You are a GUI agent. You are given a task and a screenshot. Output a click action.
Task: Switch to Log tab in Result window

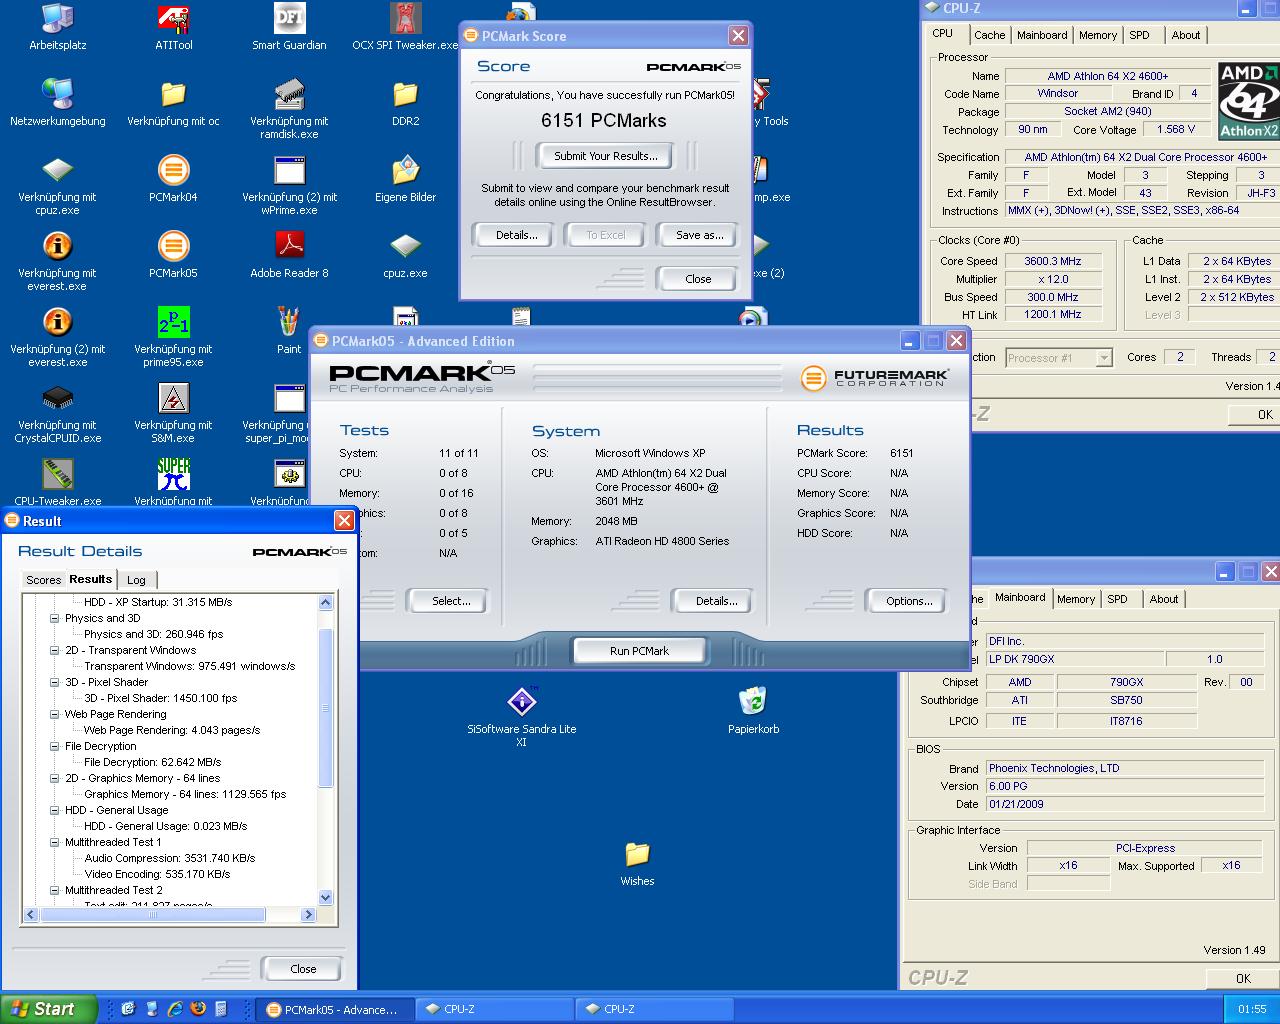(137, 580)
